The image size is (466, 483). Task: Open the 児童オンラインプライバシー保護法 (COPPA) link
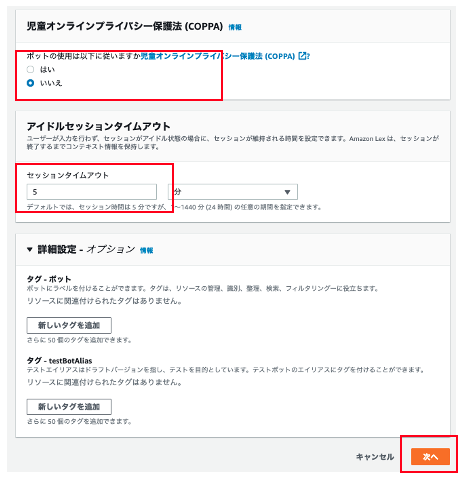point(218,56)
